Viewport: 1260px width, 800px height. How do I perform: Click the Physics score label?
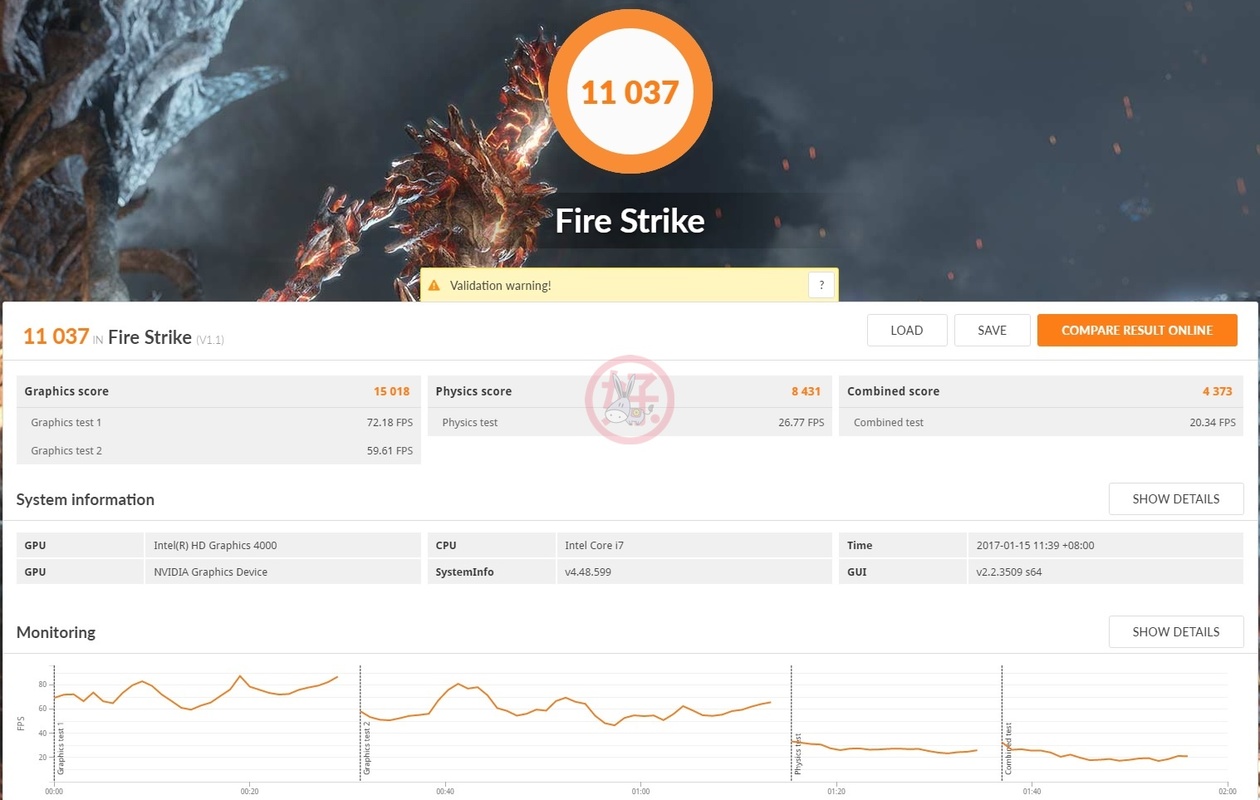473,391
